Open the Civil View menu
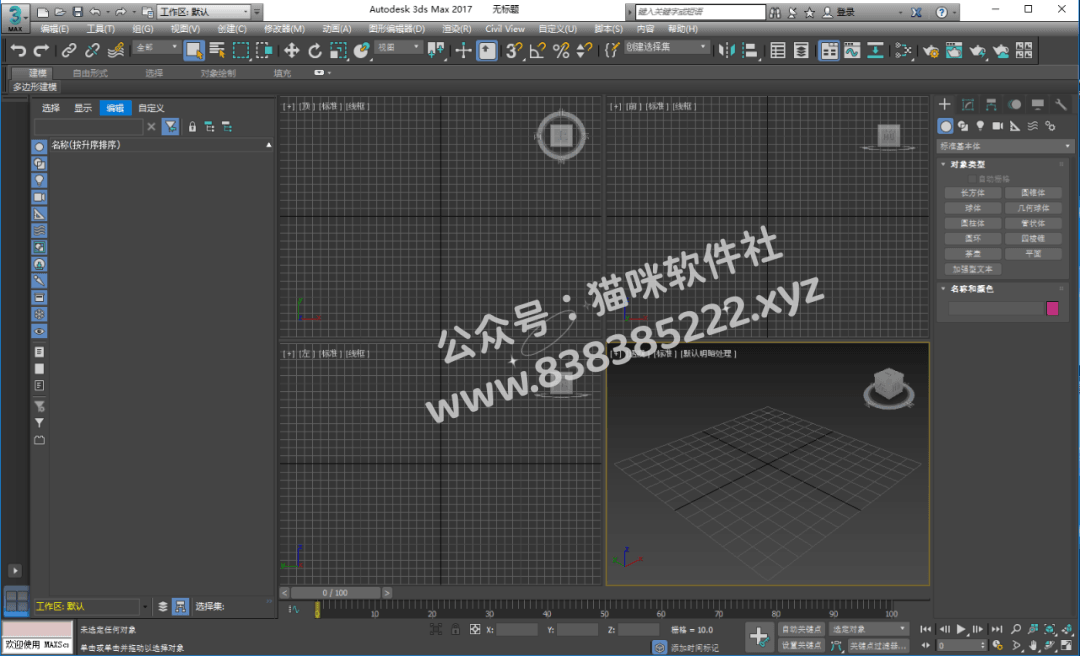1080x656 pixels. pyautogui.click(x=505, y=29)
